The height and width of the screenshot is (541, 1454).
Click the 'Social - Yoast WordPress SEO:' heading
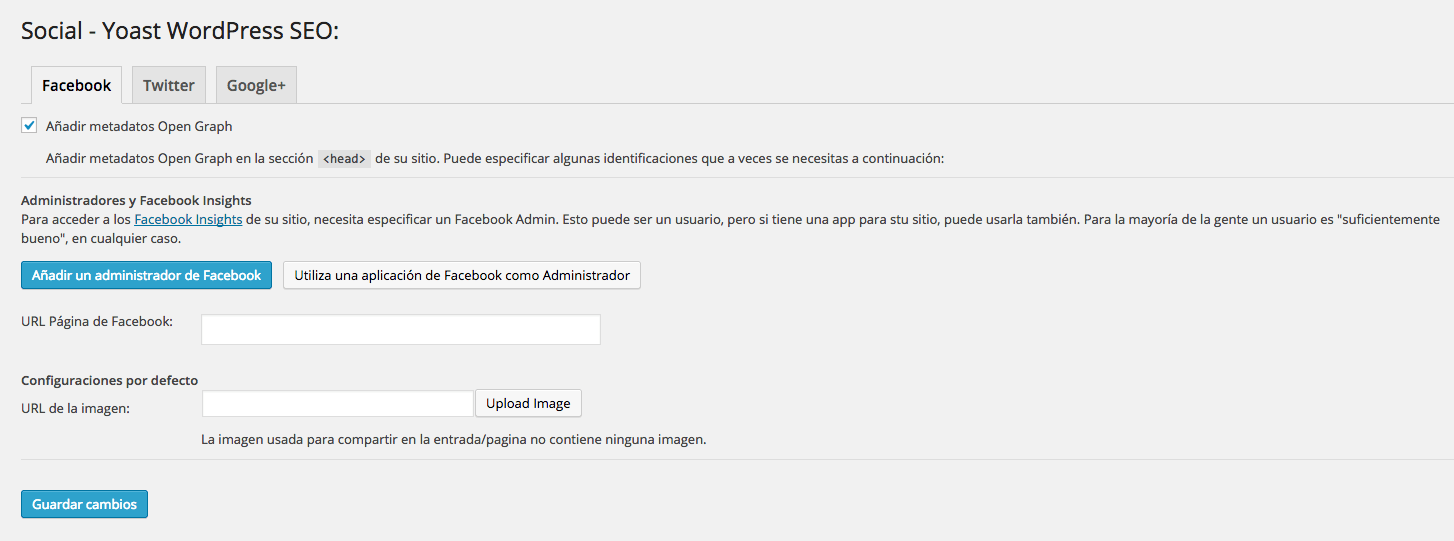click(x=180, y=31)
